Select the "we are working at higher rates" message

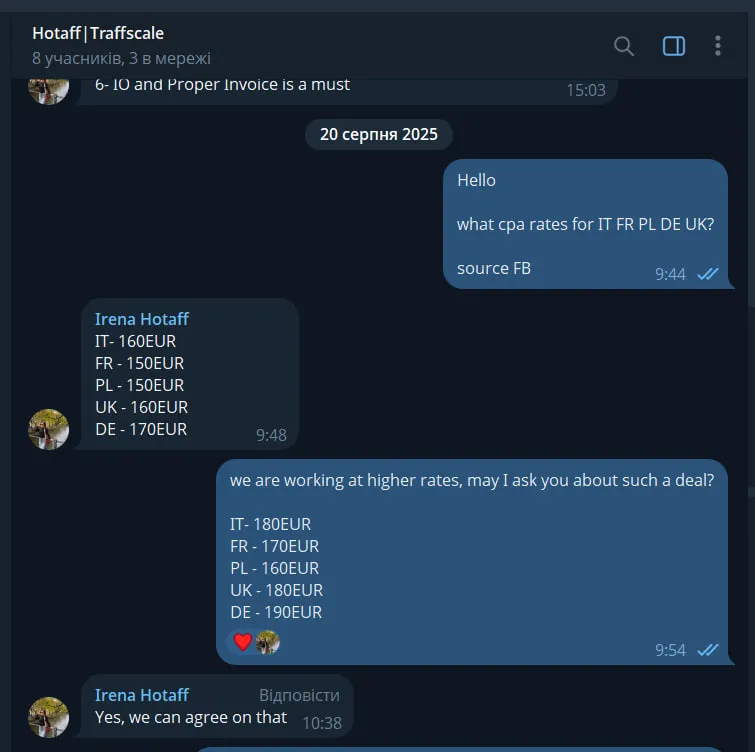(471, 545)
